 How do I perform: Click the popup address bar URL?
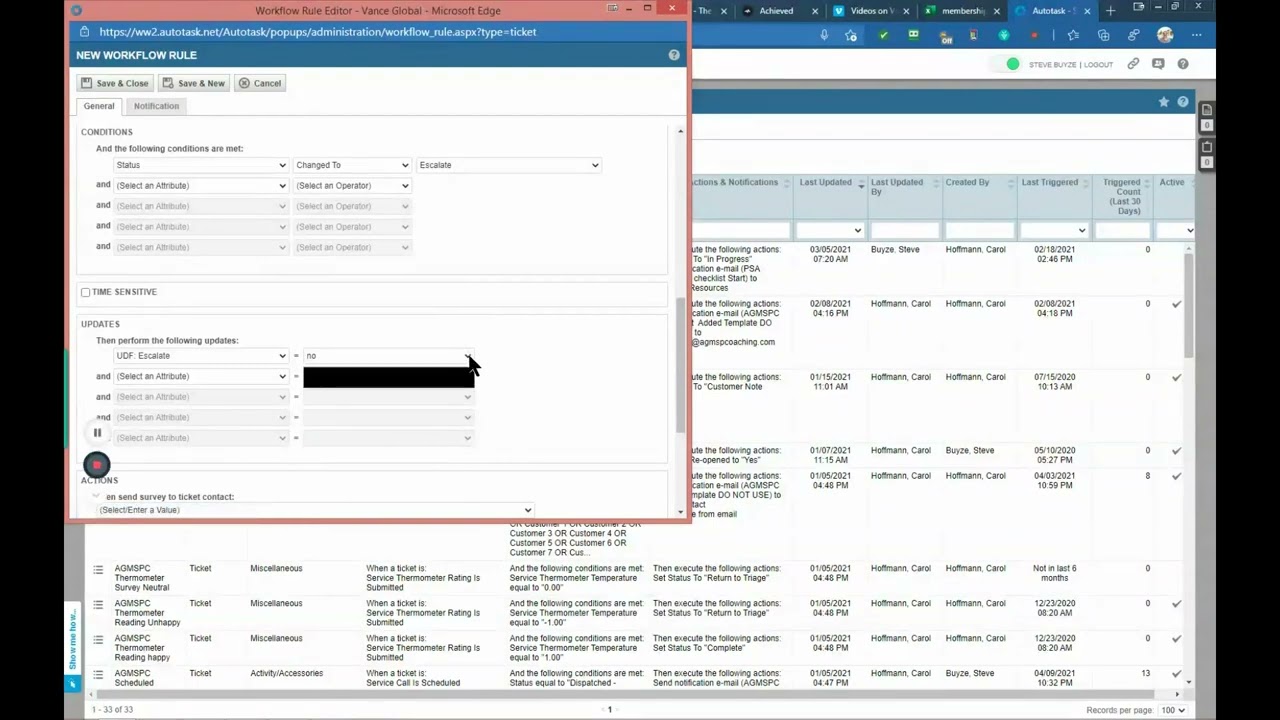click(318, 32)
